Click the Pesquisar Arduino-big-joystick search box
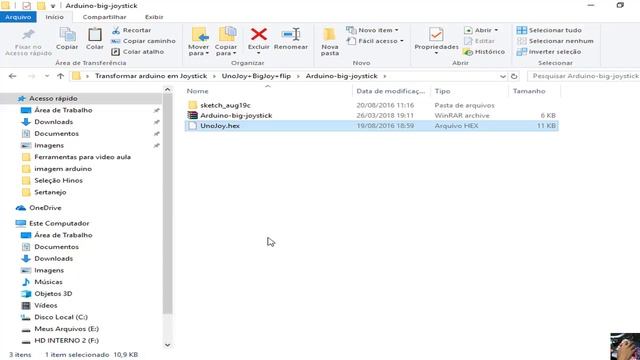The image size is (640, 360). point(584,76)
